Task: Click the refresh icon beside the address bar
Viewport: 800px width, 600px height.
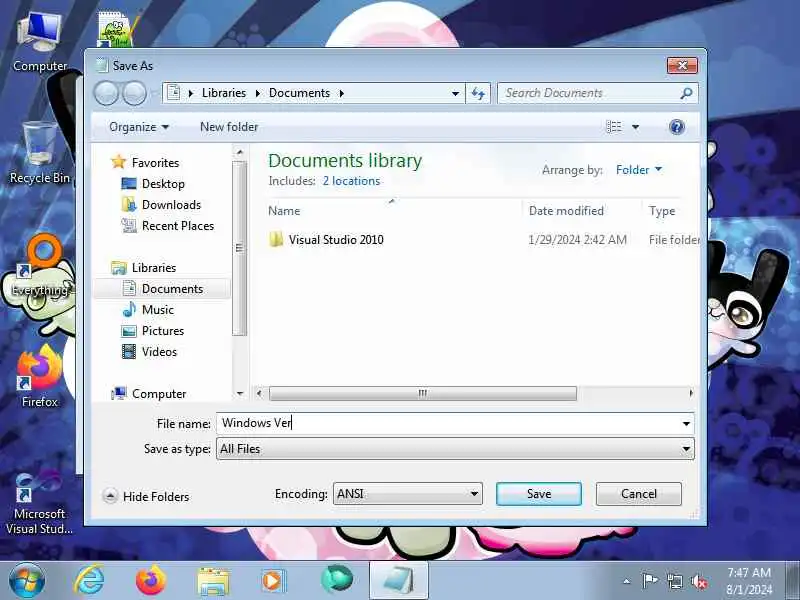Action: 478,93
